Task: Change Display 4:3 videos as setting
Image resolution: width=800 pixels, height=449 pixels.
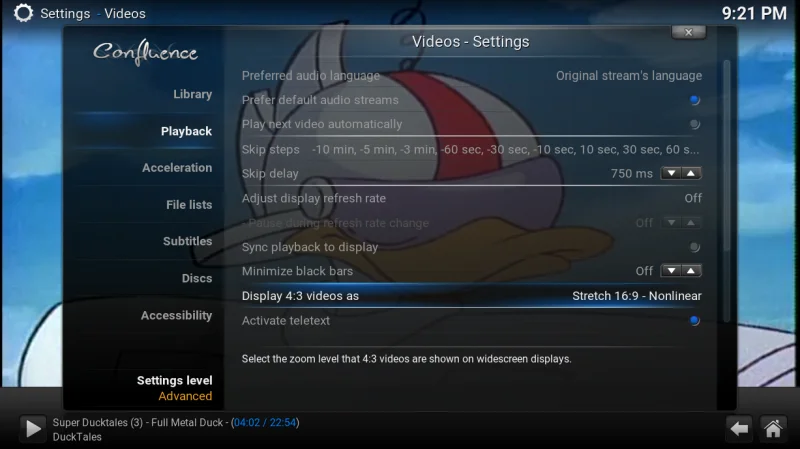Action: pos(472,296)
